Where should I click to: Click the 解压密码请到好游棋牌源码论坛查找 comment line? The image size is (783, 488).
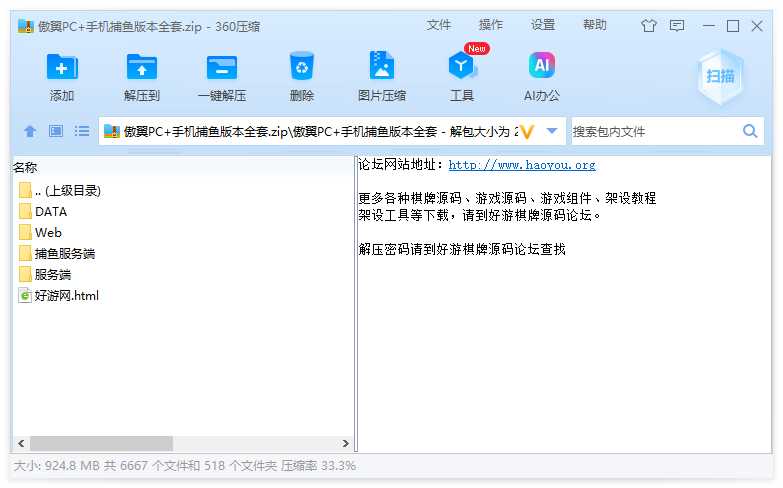(462, 249)
